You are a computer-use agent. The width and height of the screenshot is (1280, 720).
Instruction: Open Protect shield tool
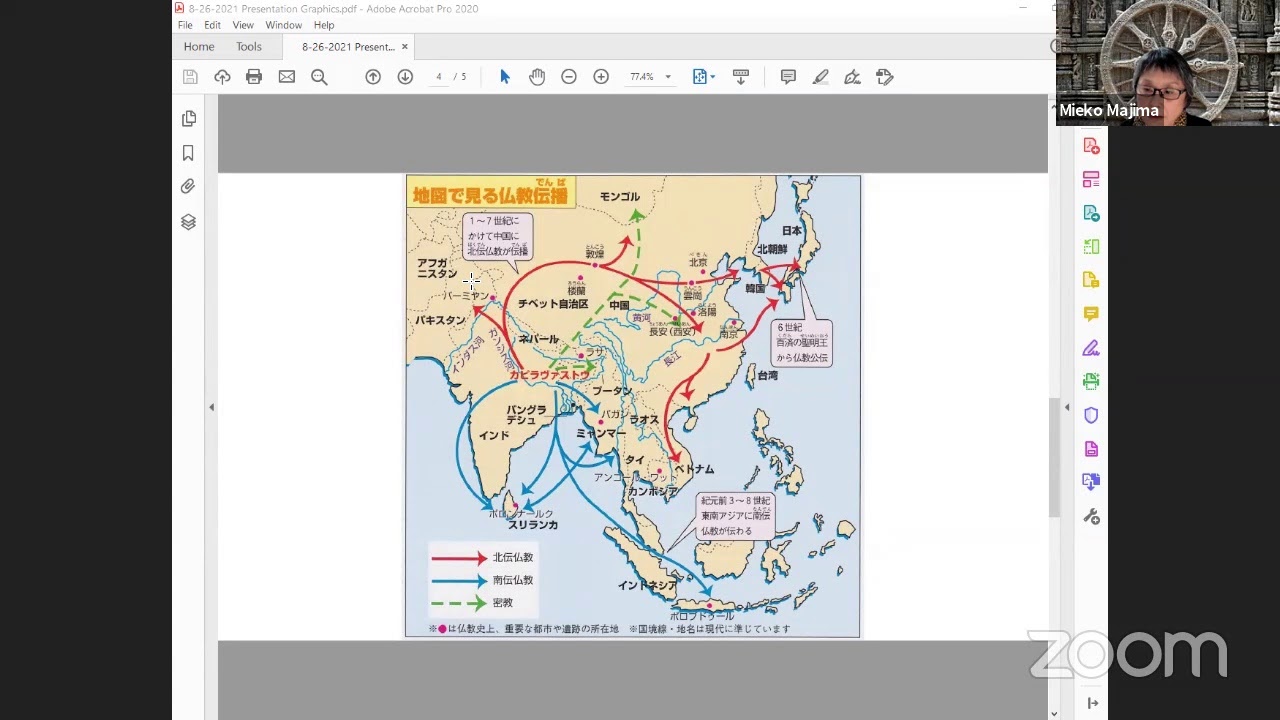point(1091,415)
